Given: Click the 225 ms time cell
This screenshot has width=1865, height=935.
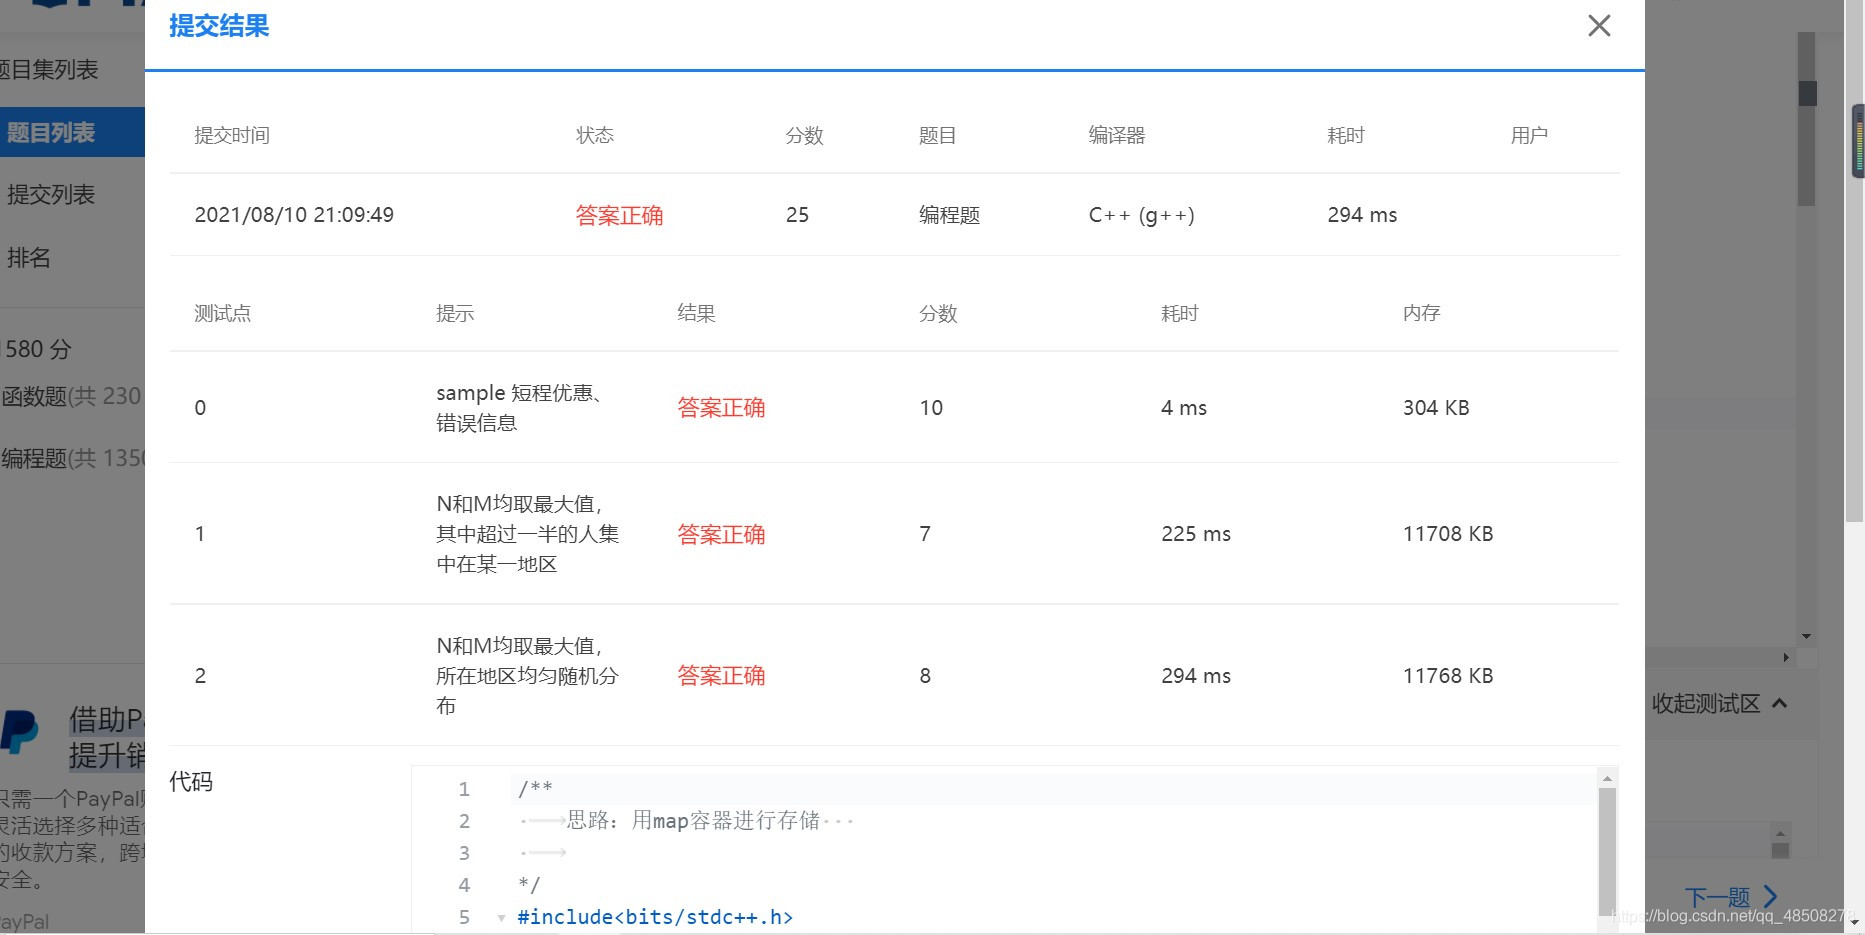Looking at the screenshot, I should 1196,534.
